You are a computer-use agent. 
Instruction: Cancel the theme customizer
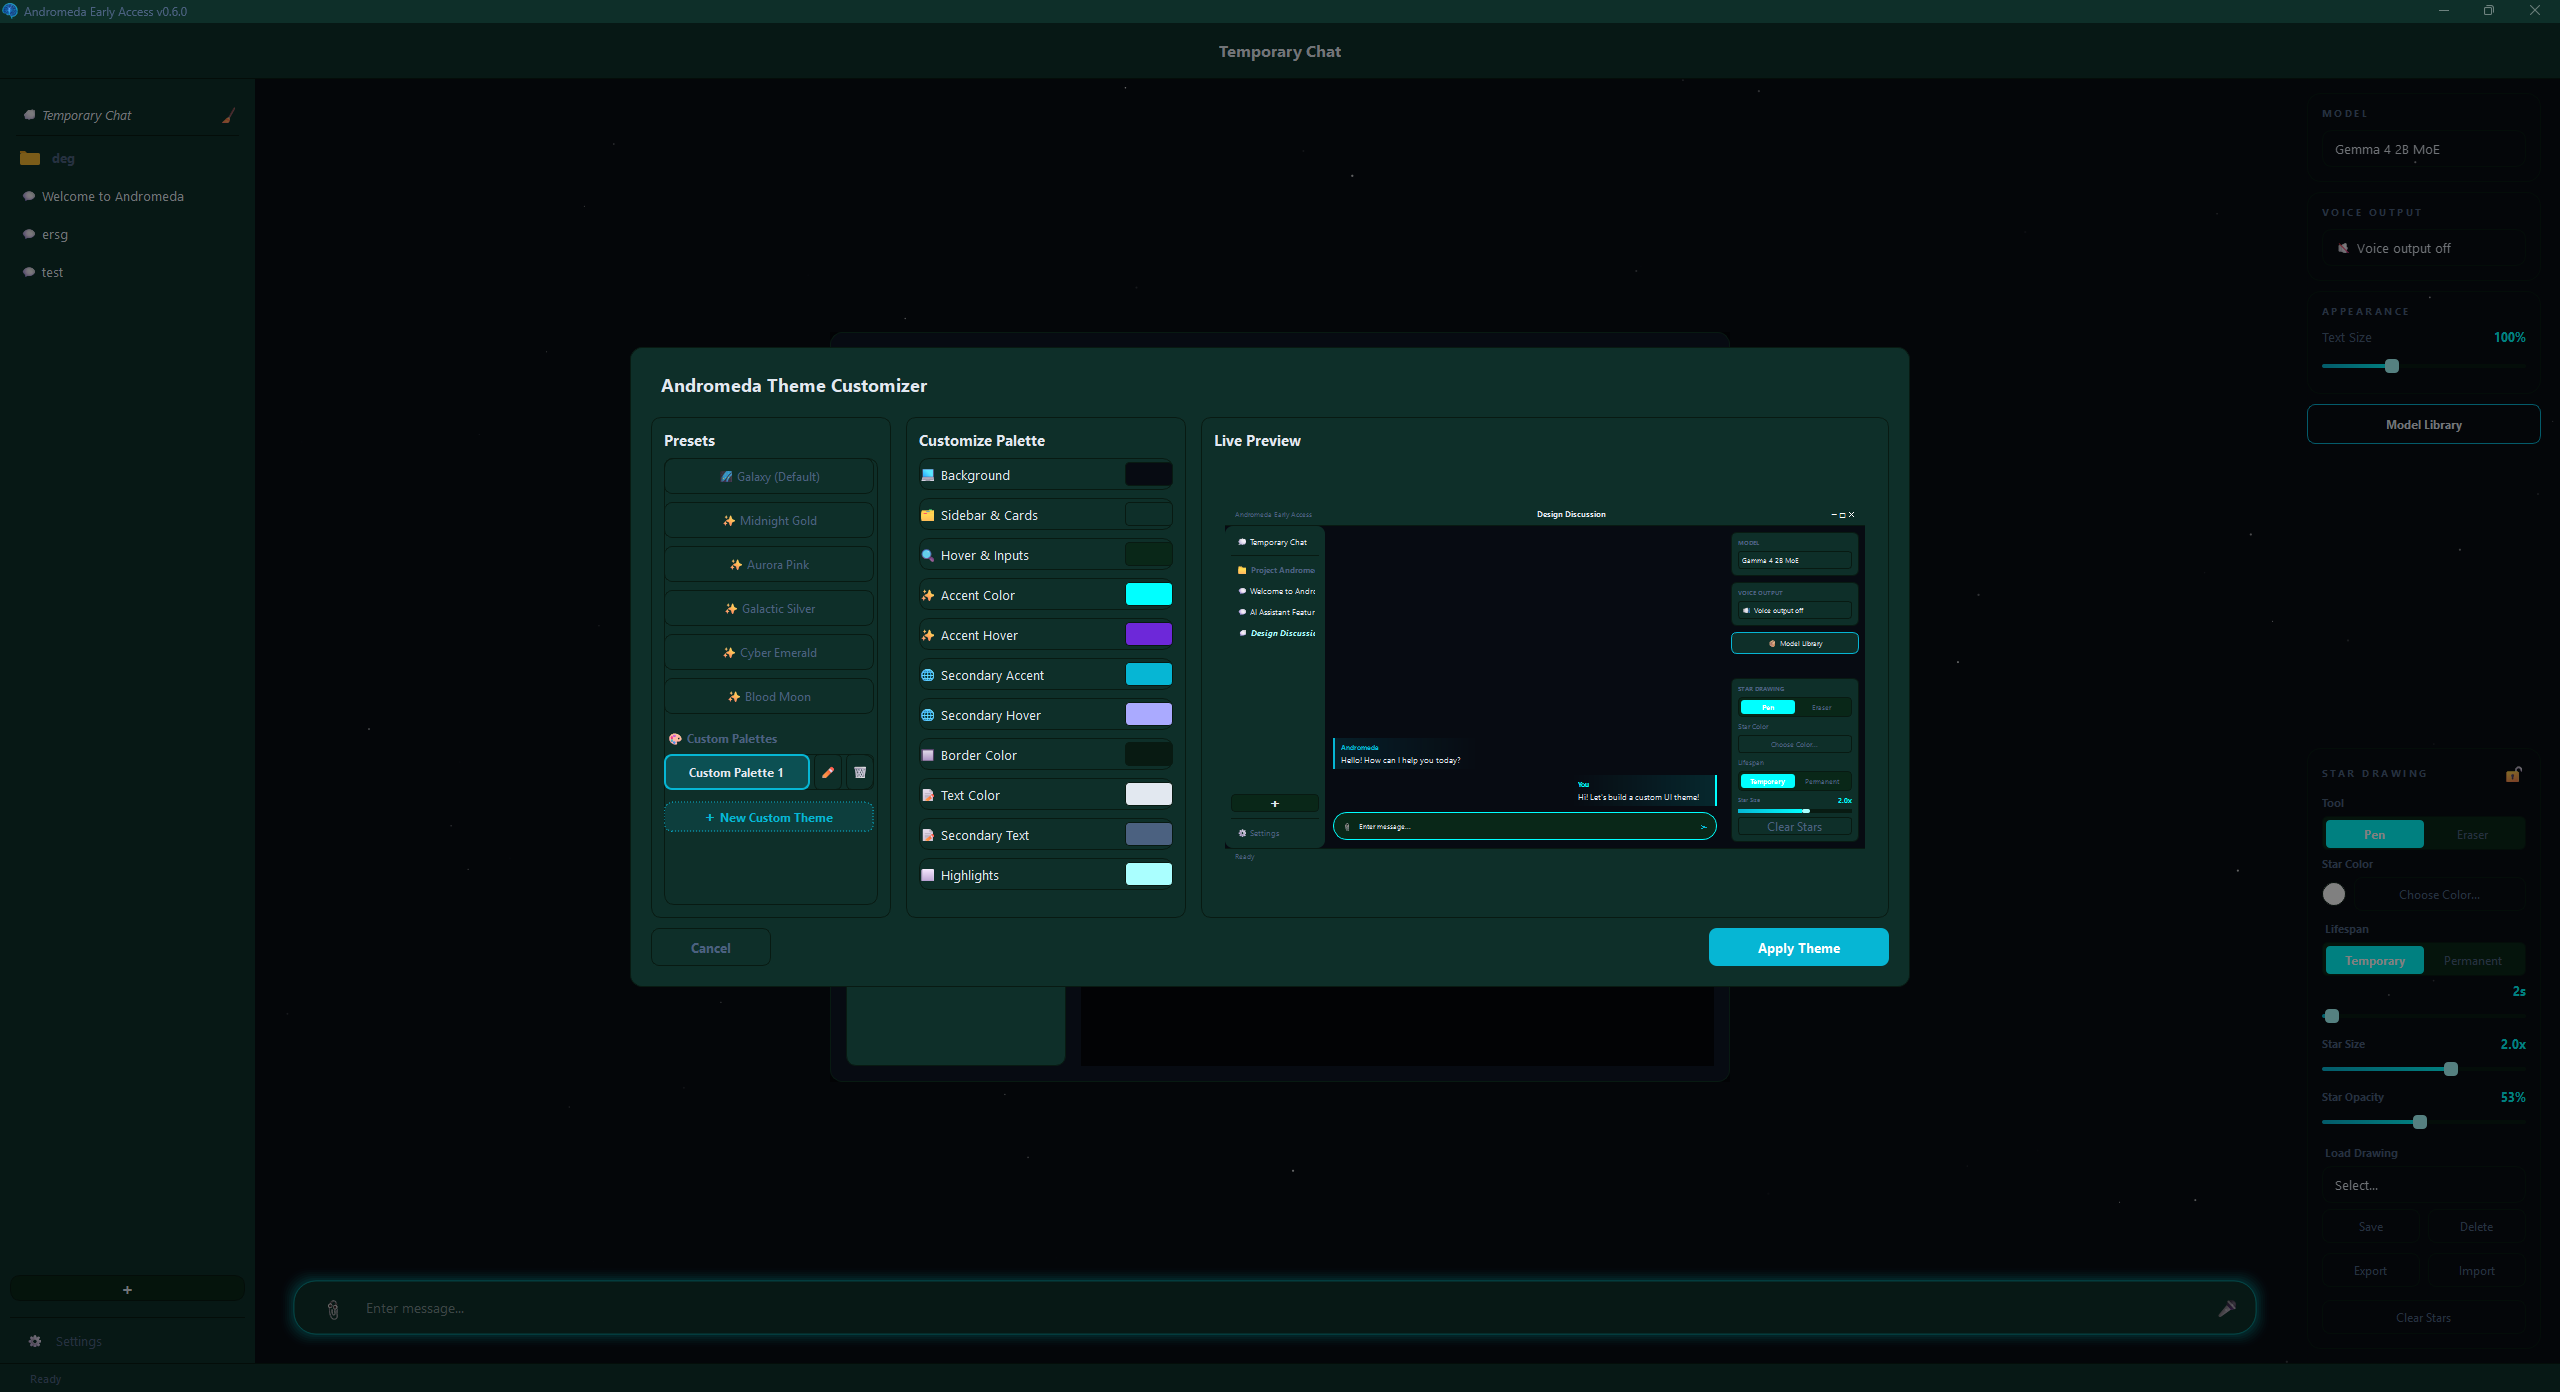pos(710,947)
